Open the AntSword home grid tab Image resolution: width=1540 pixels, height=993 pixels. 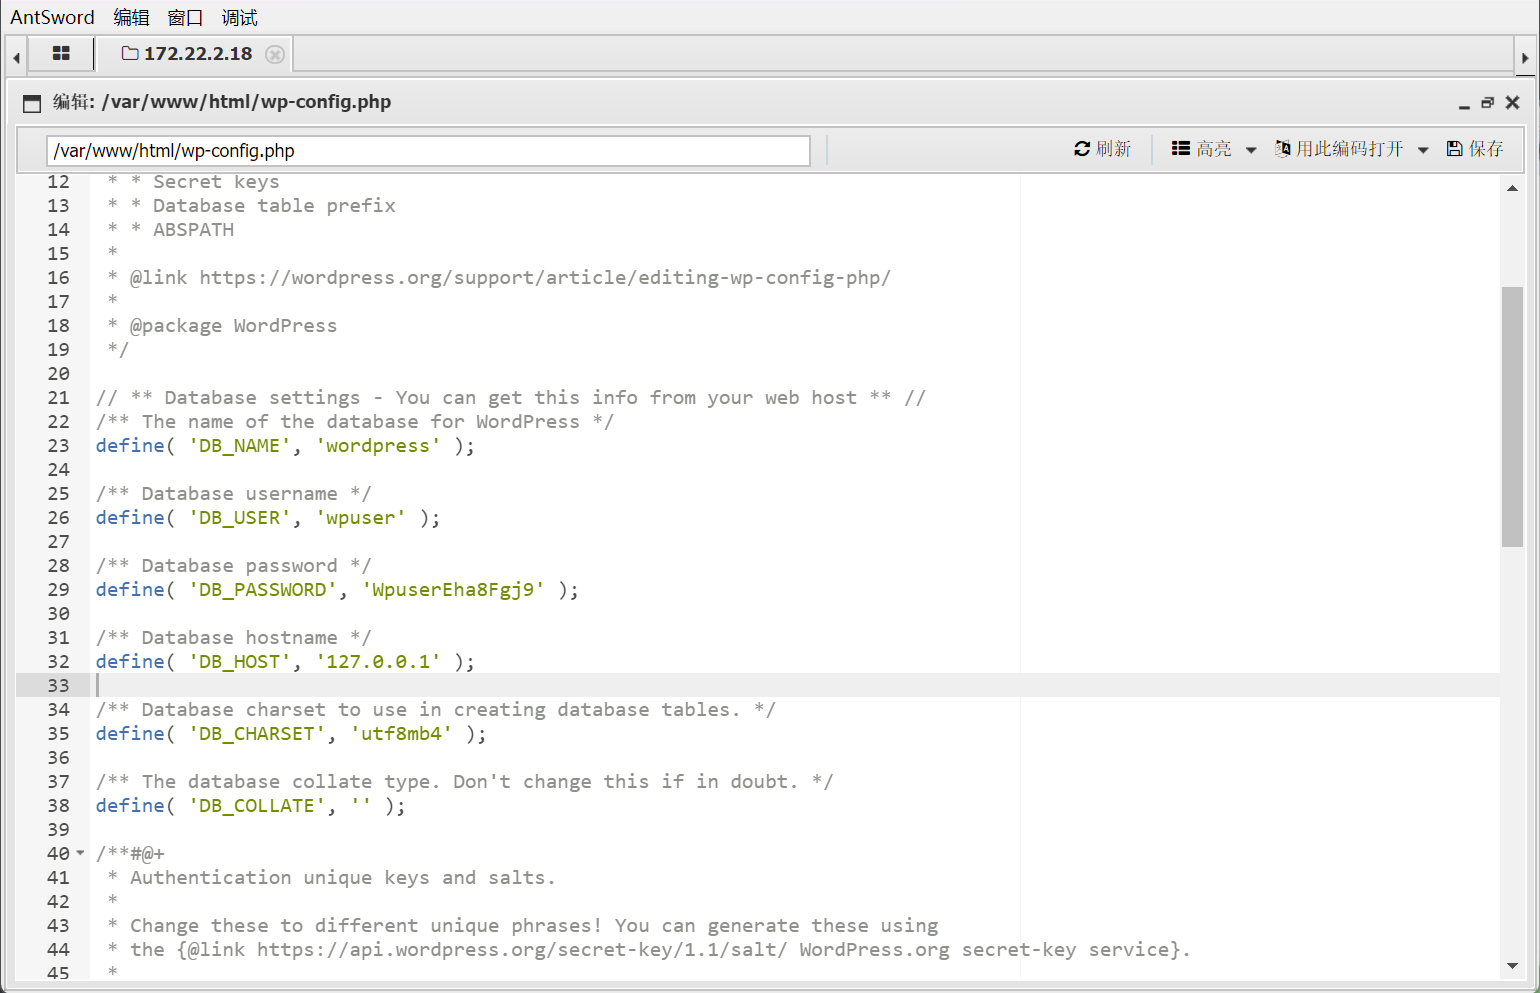coord(61,54)
